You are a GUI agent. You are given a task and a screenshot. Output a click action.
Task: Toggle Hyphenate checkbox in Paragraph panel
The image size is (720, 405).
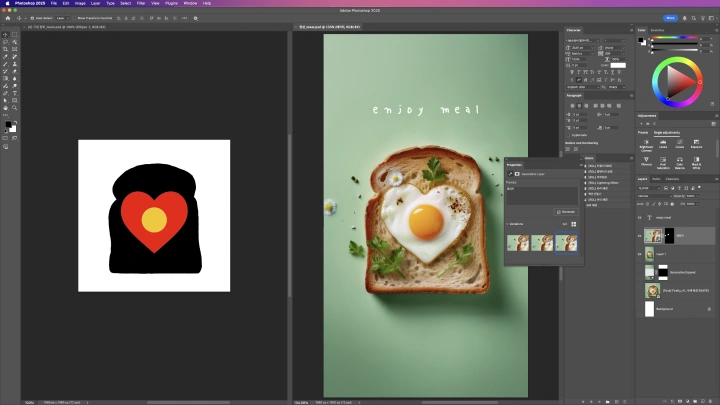pyautogui.click(x=568, y=135)
